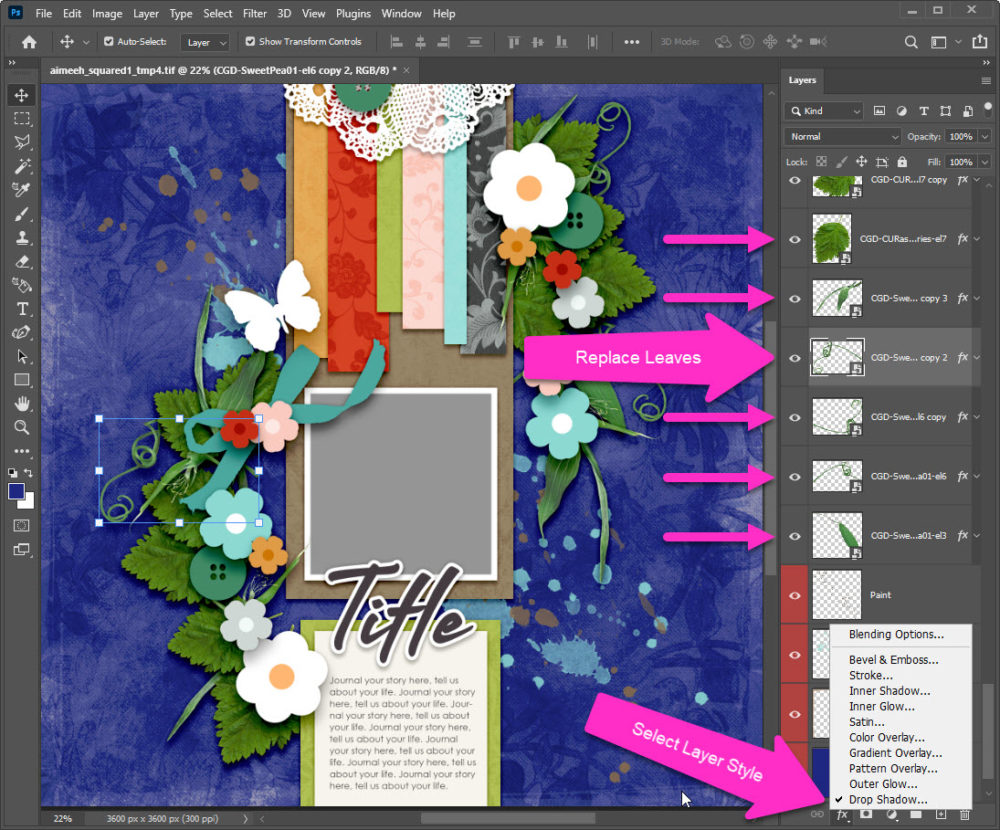
Task: Open the Search icon in options bar
Action: (911, 42)
